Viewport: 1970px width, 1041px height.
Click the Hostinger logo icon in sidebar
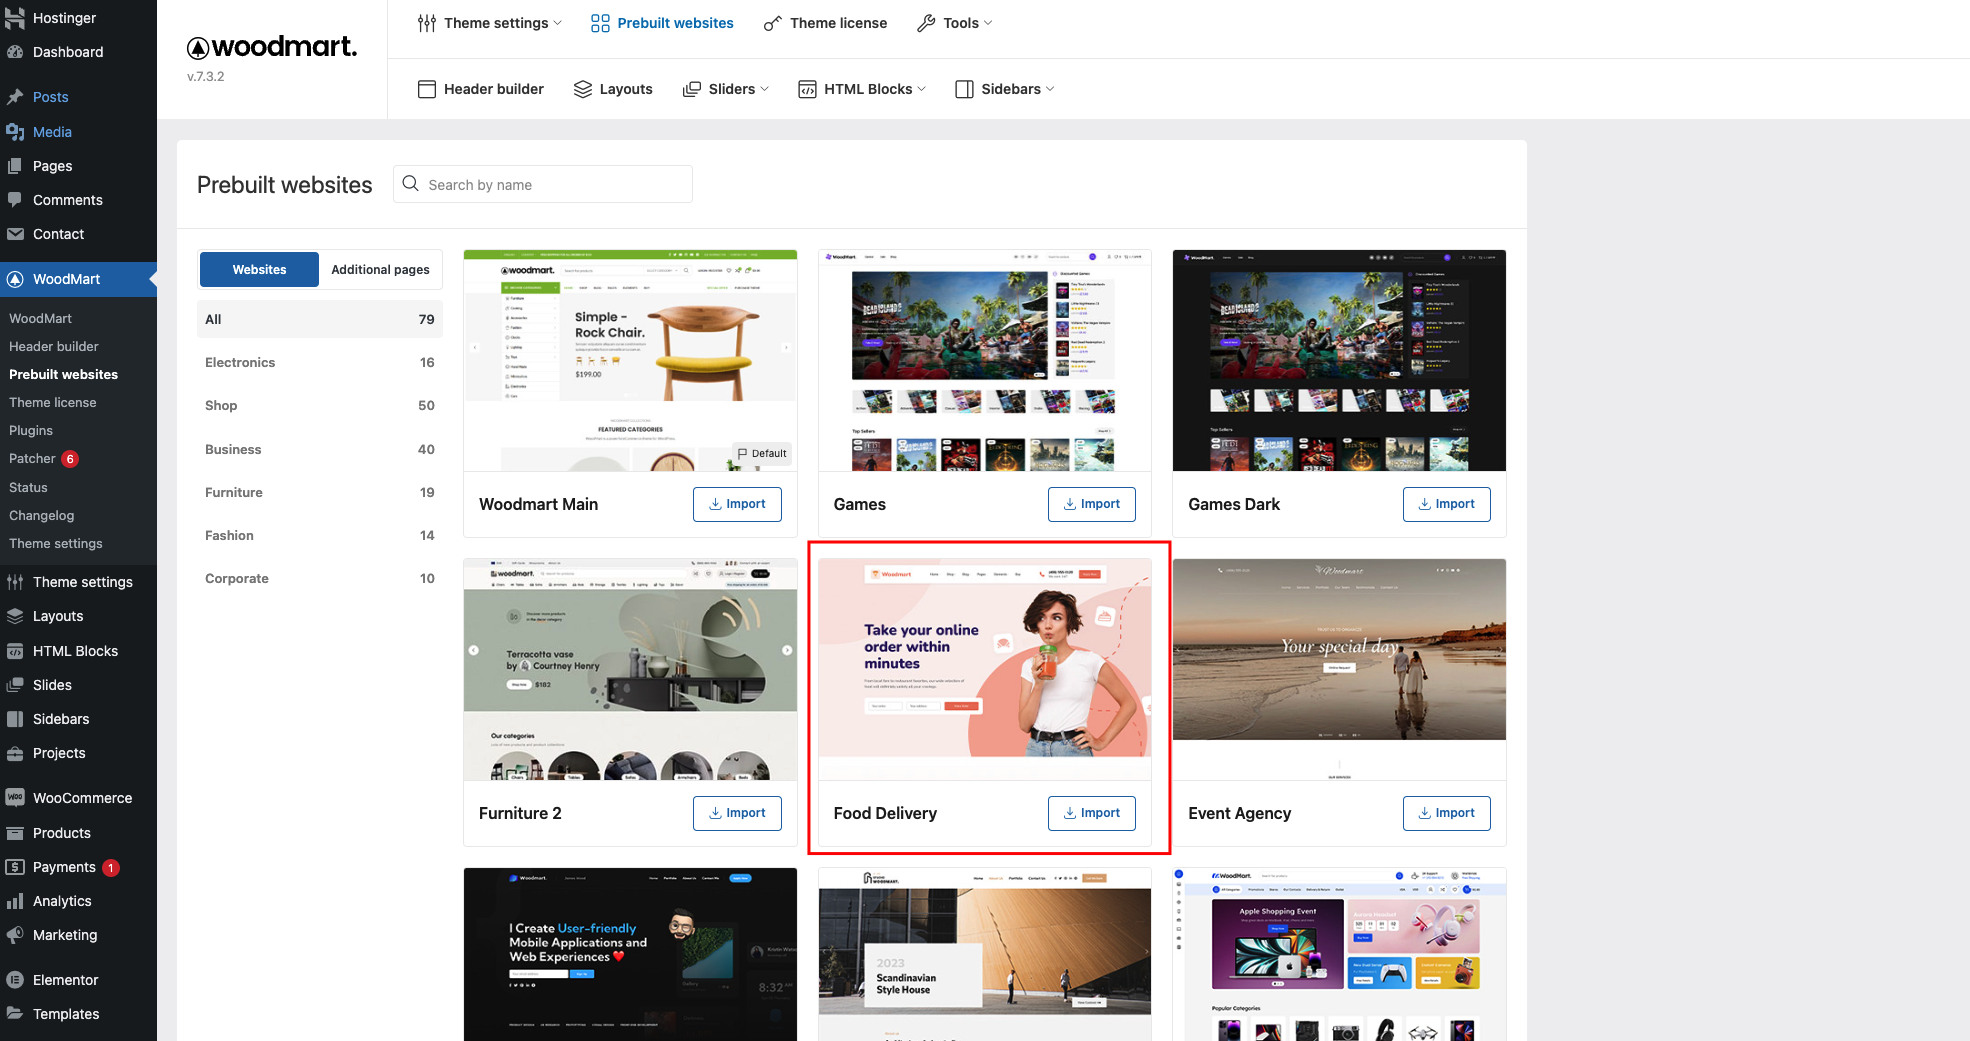[x=15, y=17]
